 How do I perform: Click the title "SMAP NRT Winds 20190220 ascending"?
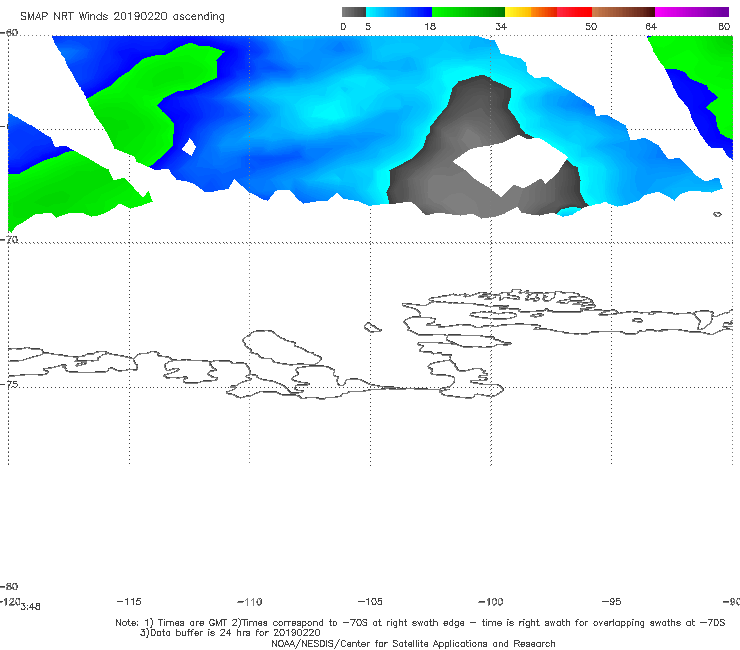point(122,17)
